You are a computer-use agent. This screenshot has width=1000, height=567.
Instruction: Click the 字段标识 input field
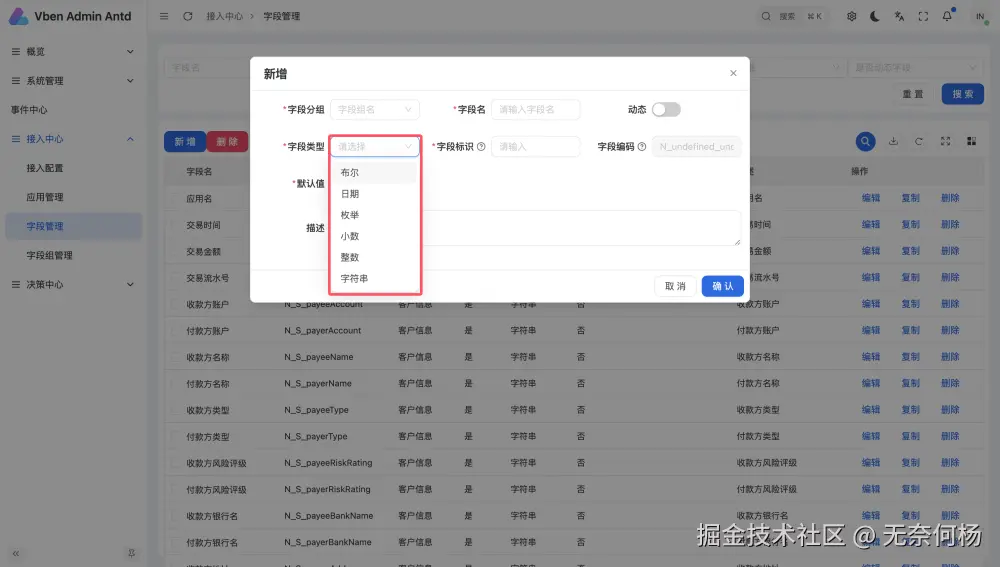536,147
